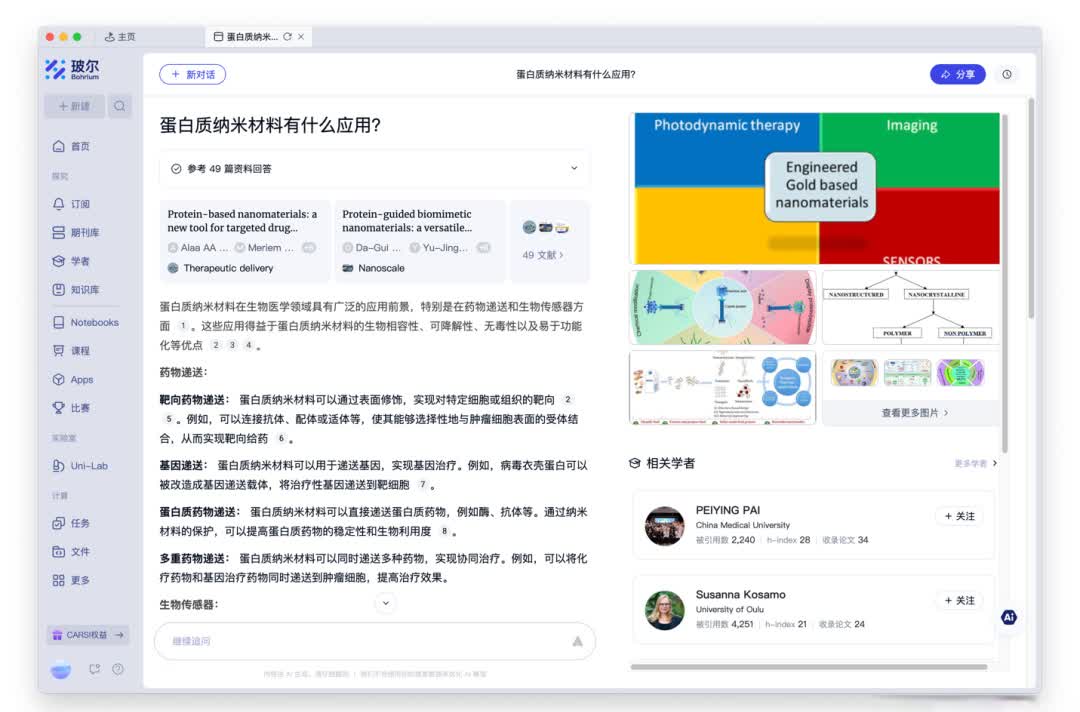Click the sidebar search icon
The image size is (1080, 712).
(x=120, y=106)
